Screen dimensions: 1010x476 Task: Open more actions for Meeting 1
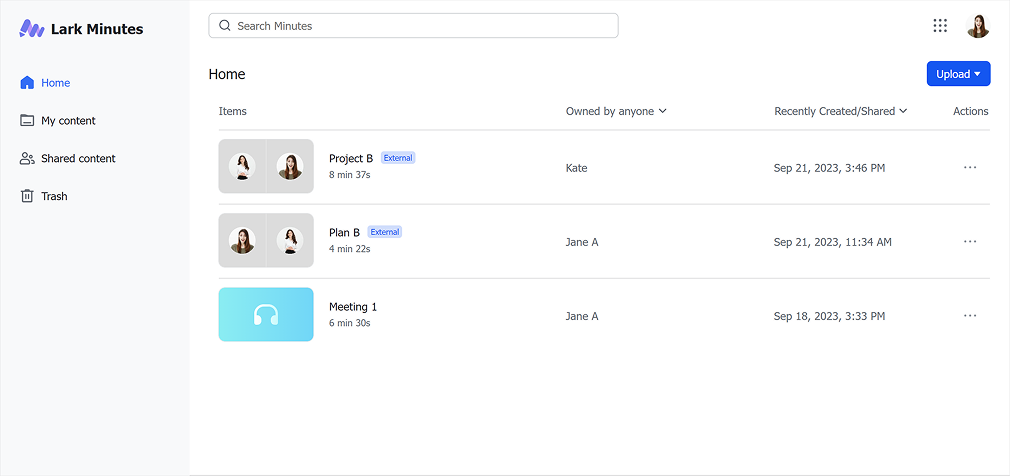[970, 316]
